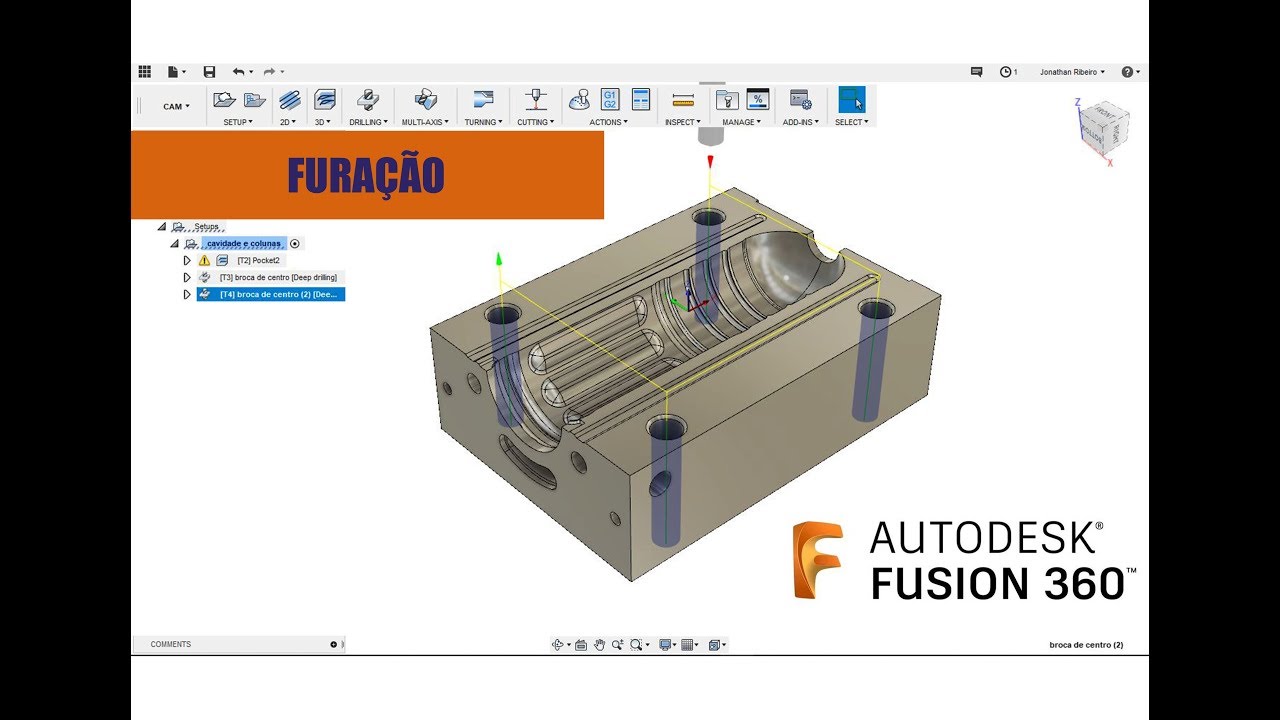Expand the [T4] broca de centro (2) operation

[187, 294]
